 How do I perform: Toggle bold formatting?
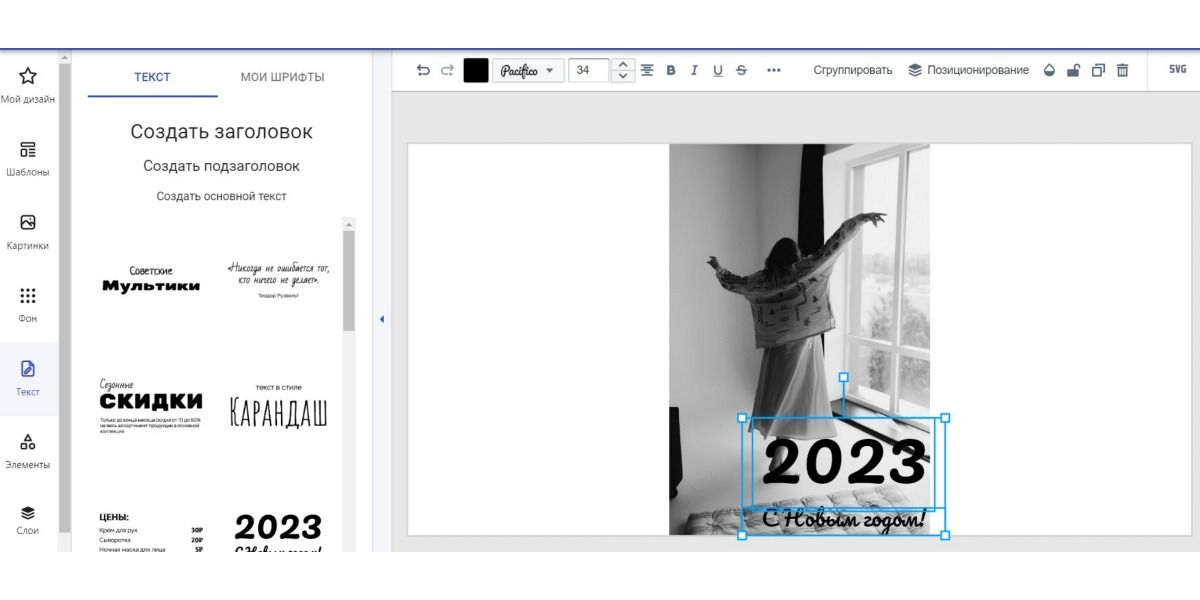[671, 70]
